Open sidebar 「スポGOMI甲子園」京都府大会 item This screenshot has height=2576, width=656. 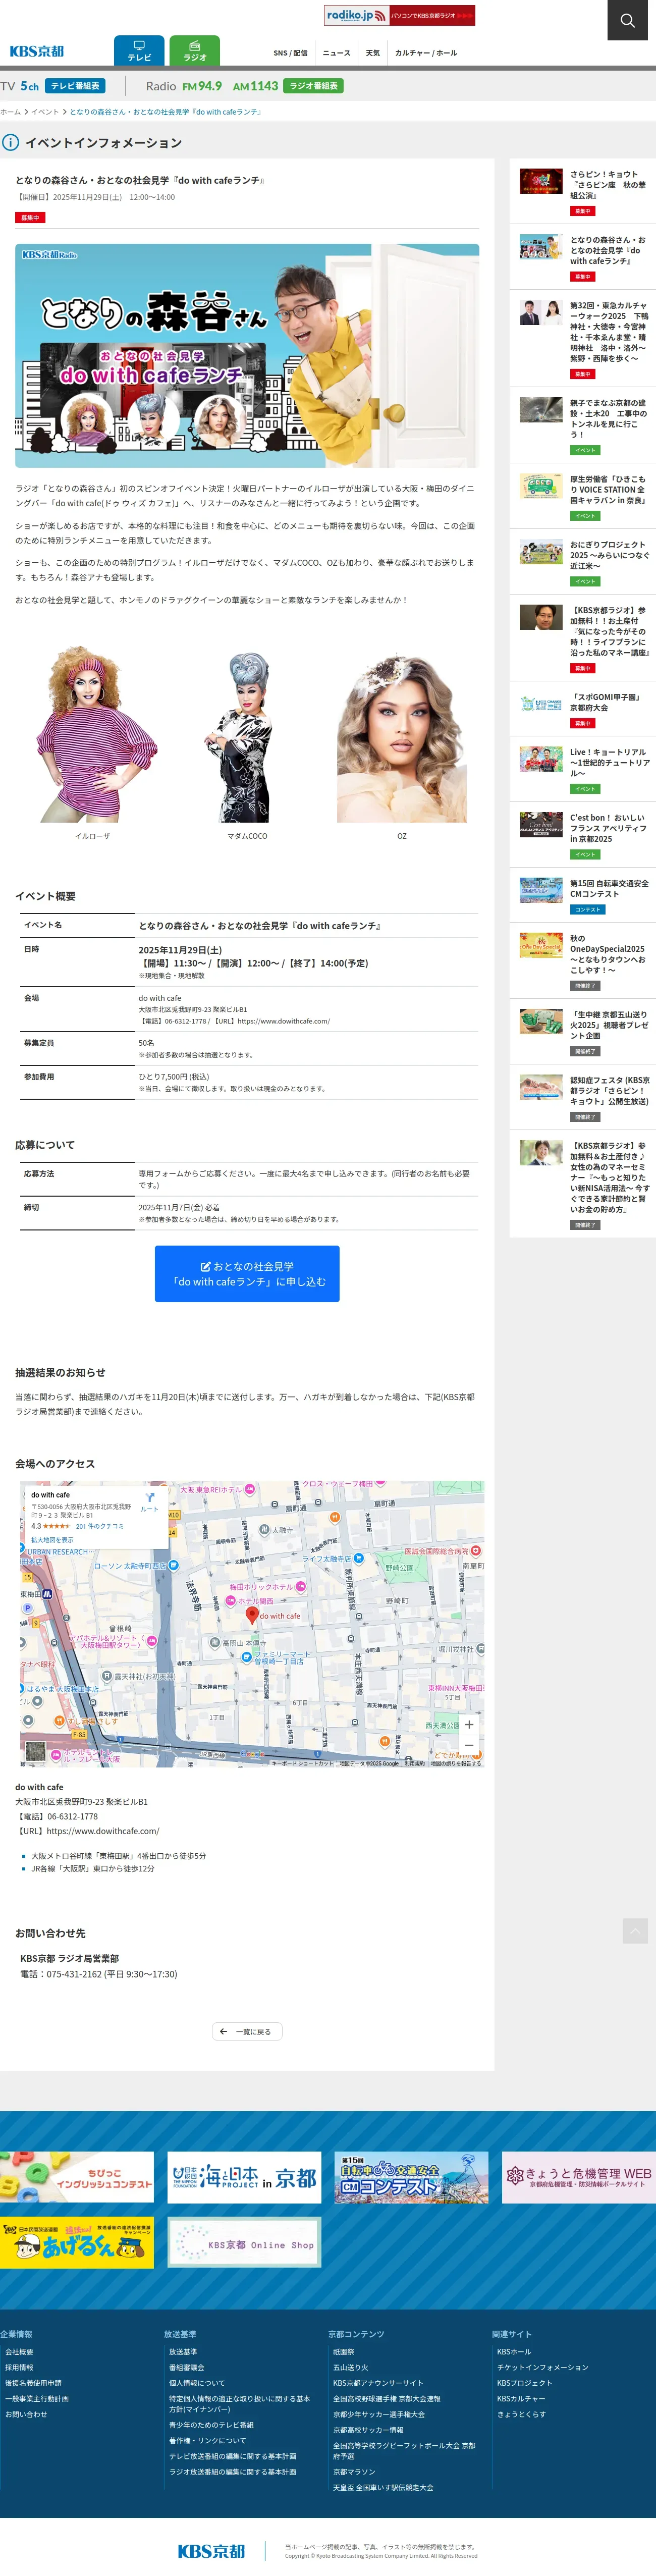(x=583, y=708)
